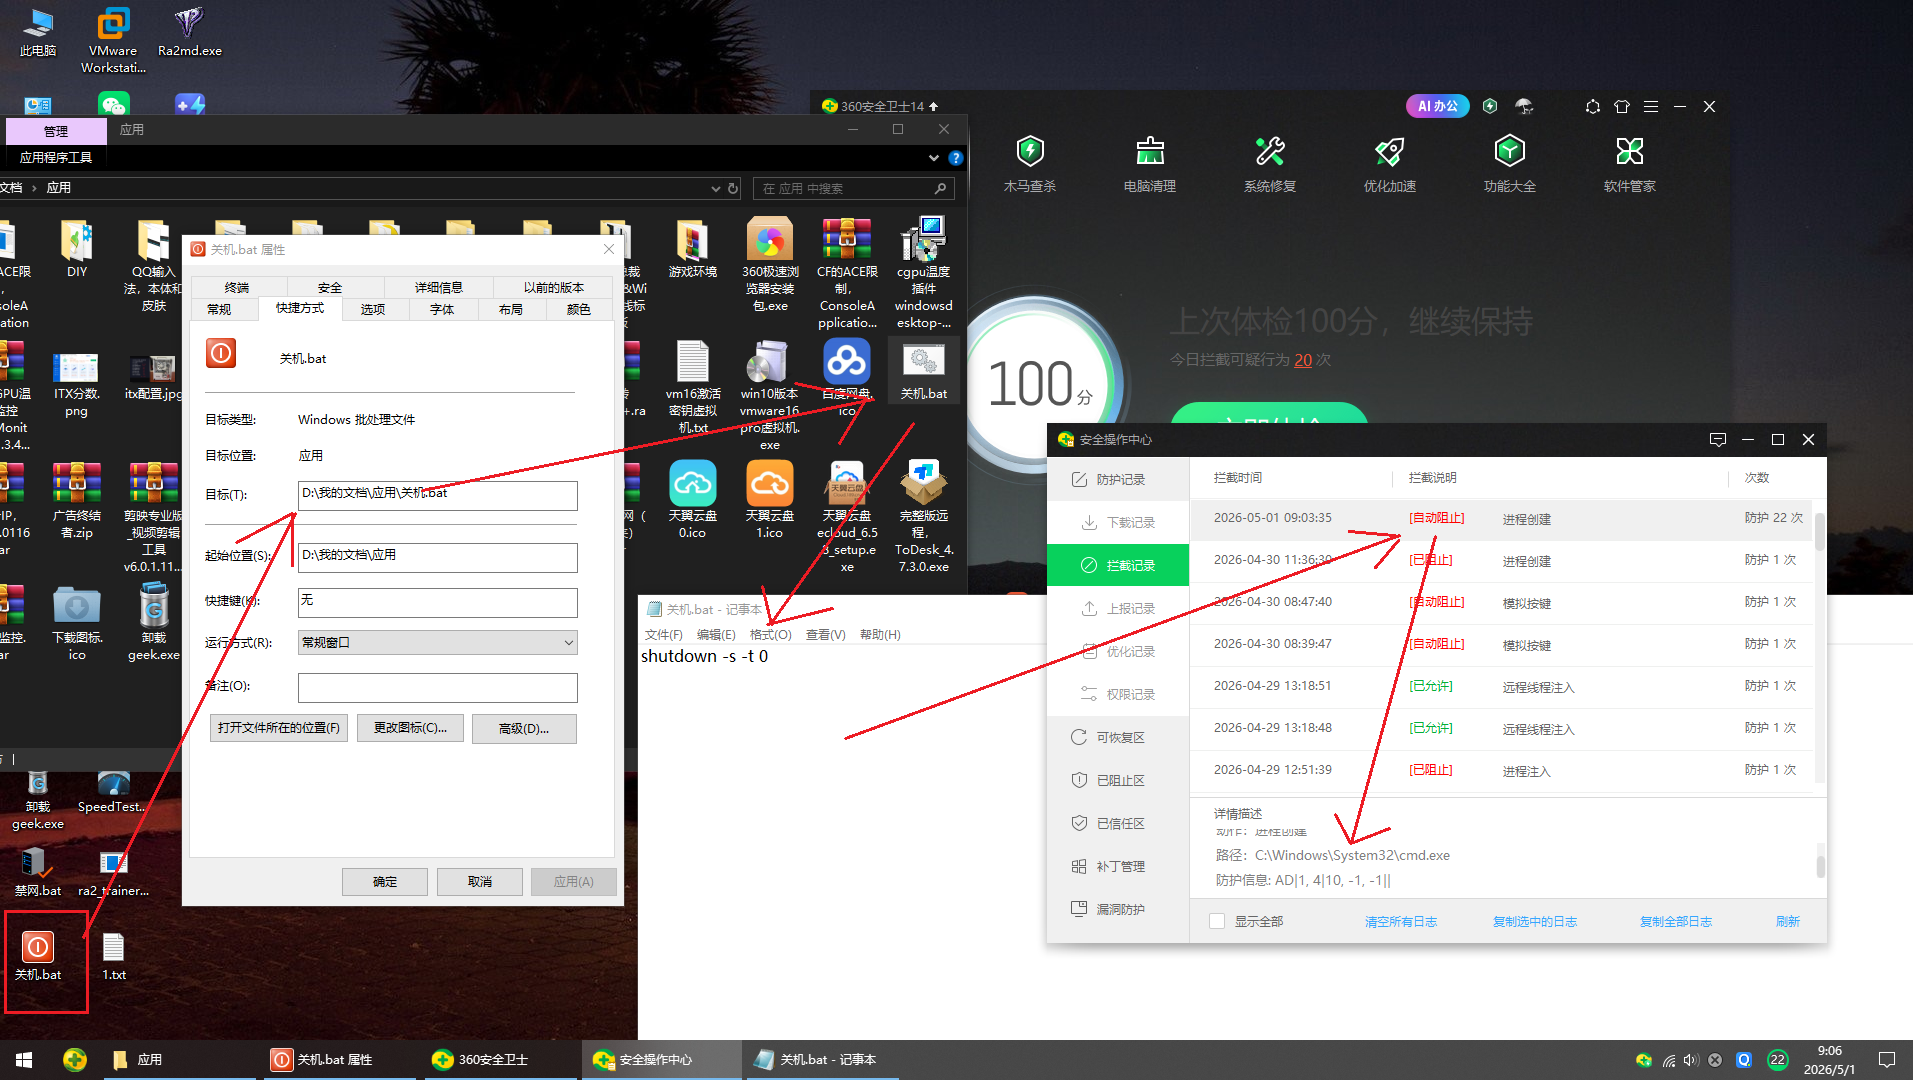
Task: Click the AI办公 button in 360
Action: pos(1438,106)
